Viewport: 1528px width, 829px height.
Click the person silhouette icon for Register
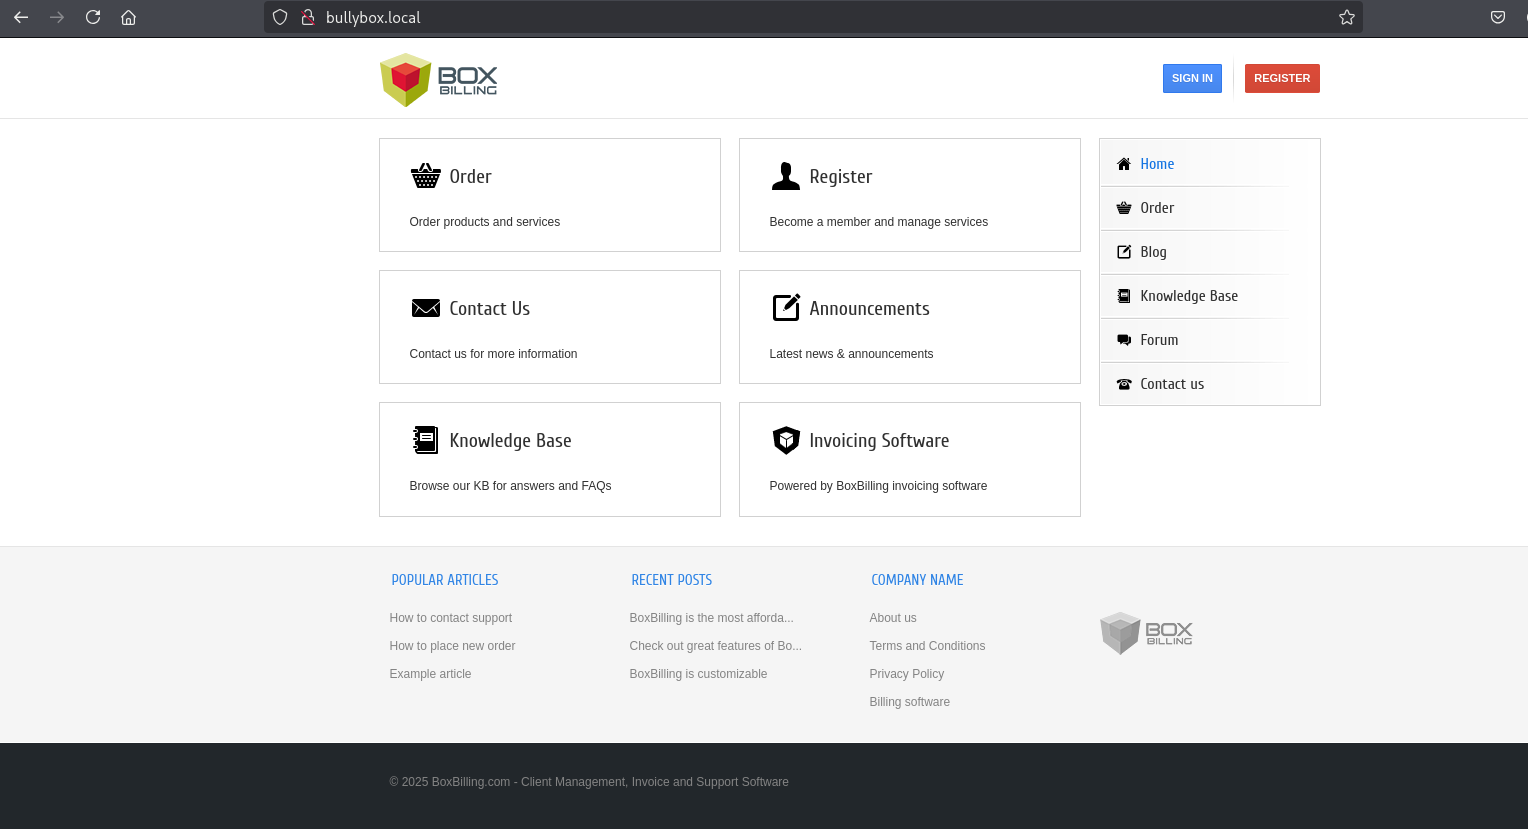[785, 176]
